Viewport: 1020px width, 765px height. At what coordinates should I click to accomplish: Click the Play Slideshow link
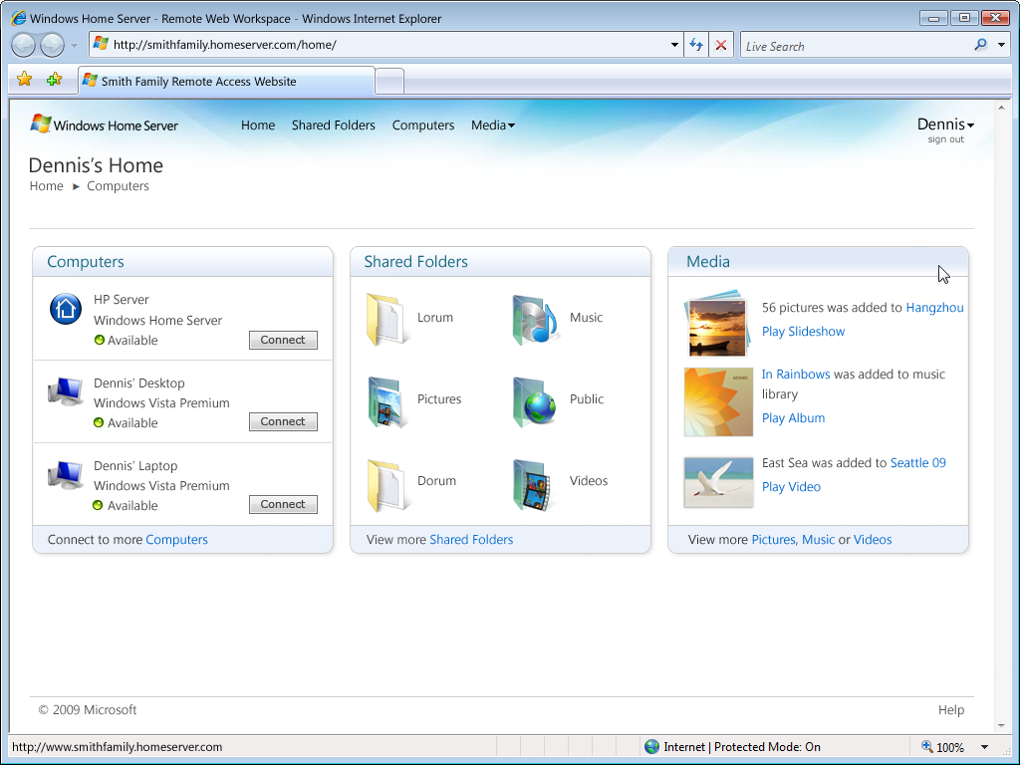803,331
